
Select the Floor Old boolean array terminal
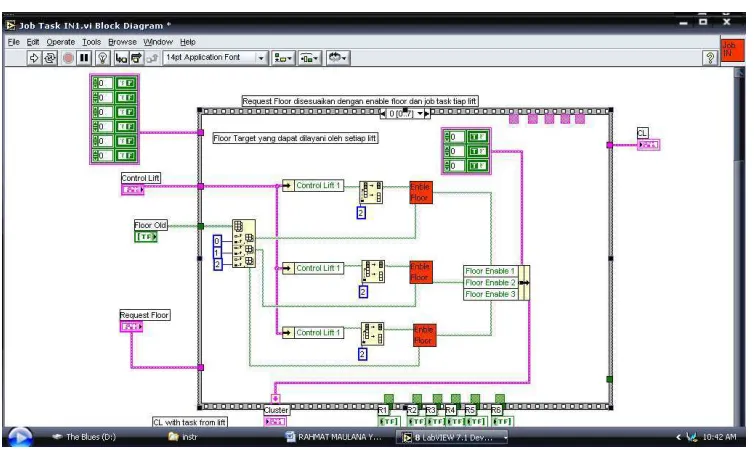coord(146,237)
